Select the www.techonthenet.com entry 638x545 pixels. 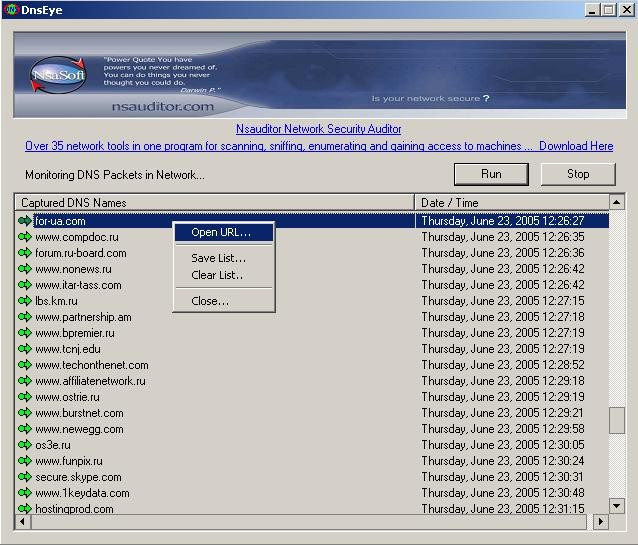click(92, 365)
